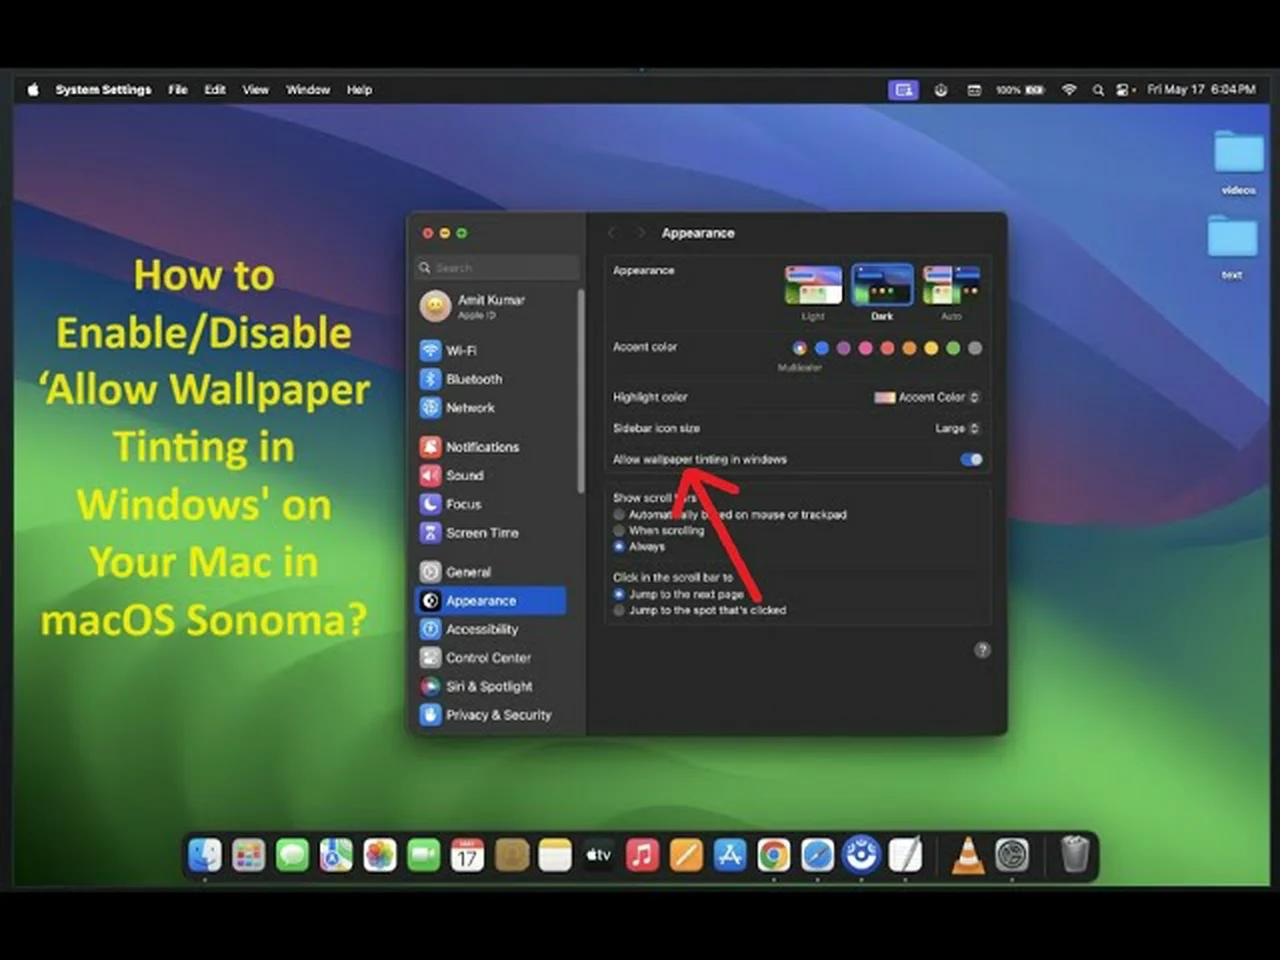The width and height of the screenshot is (1280, 960).
Task: Select the Auto appearance thumbnail
Action: (951, 285)
